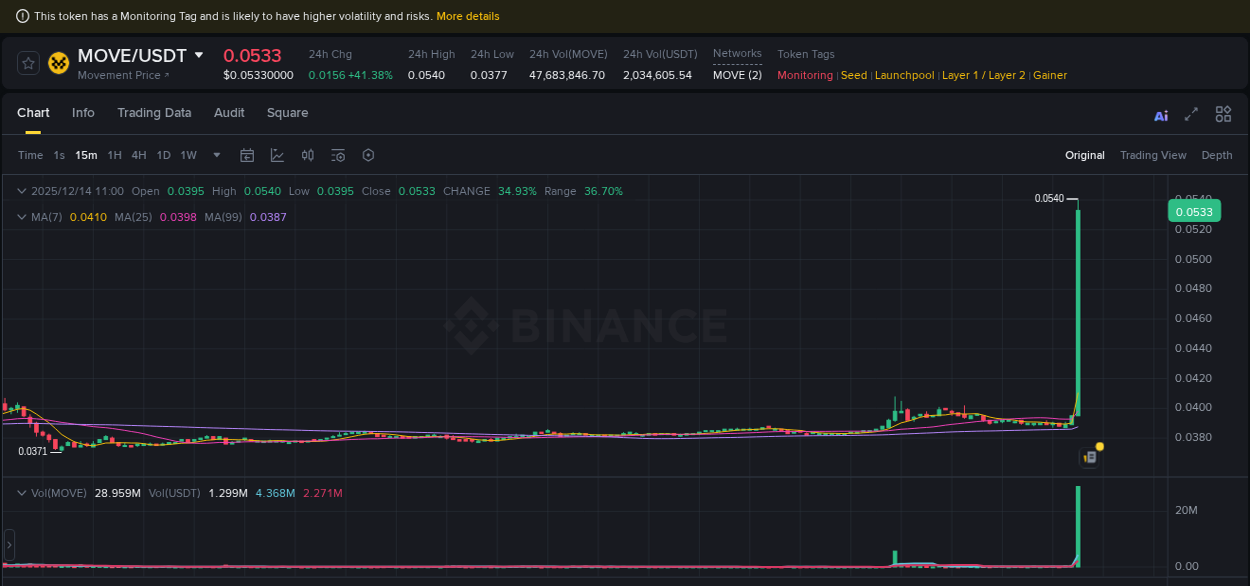Open the MOVE/USDT pair selector dropdown
This screenshot has width=1250, height=586.
[200, 56]
